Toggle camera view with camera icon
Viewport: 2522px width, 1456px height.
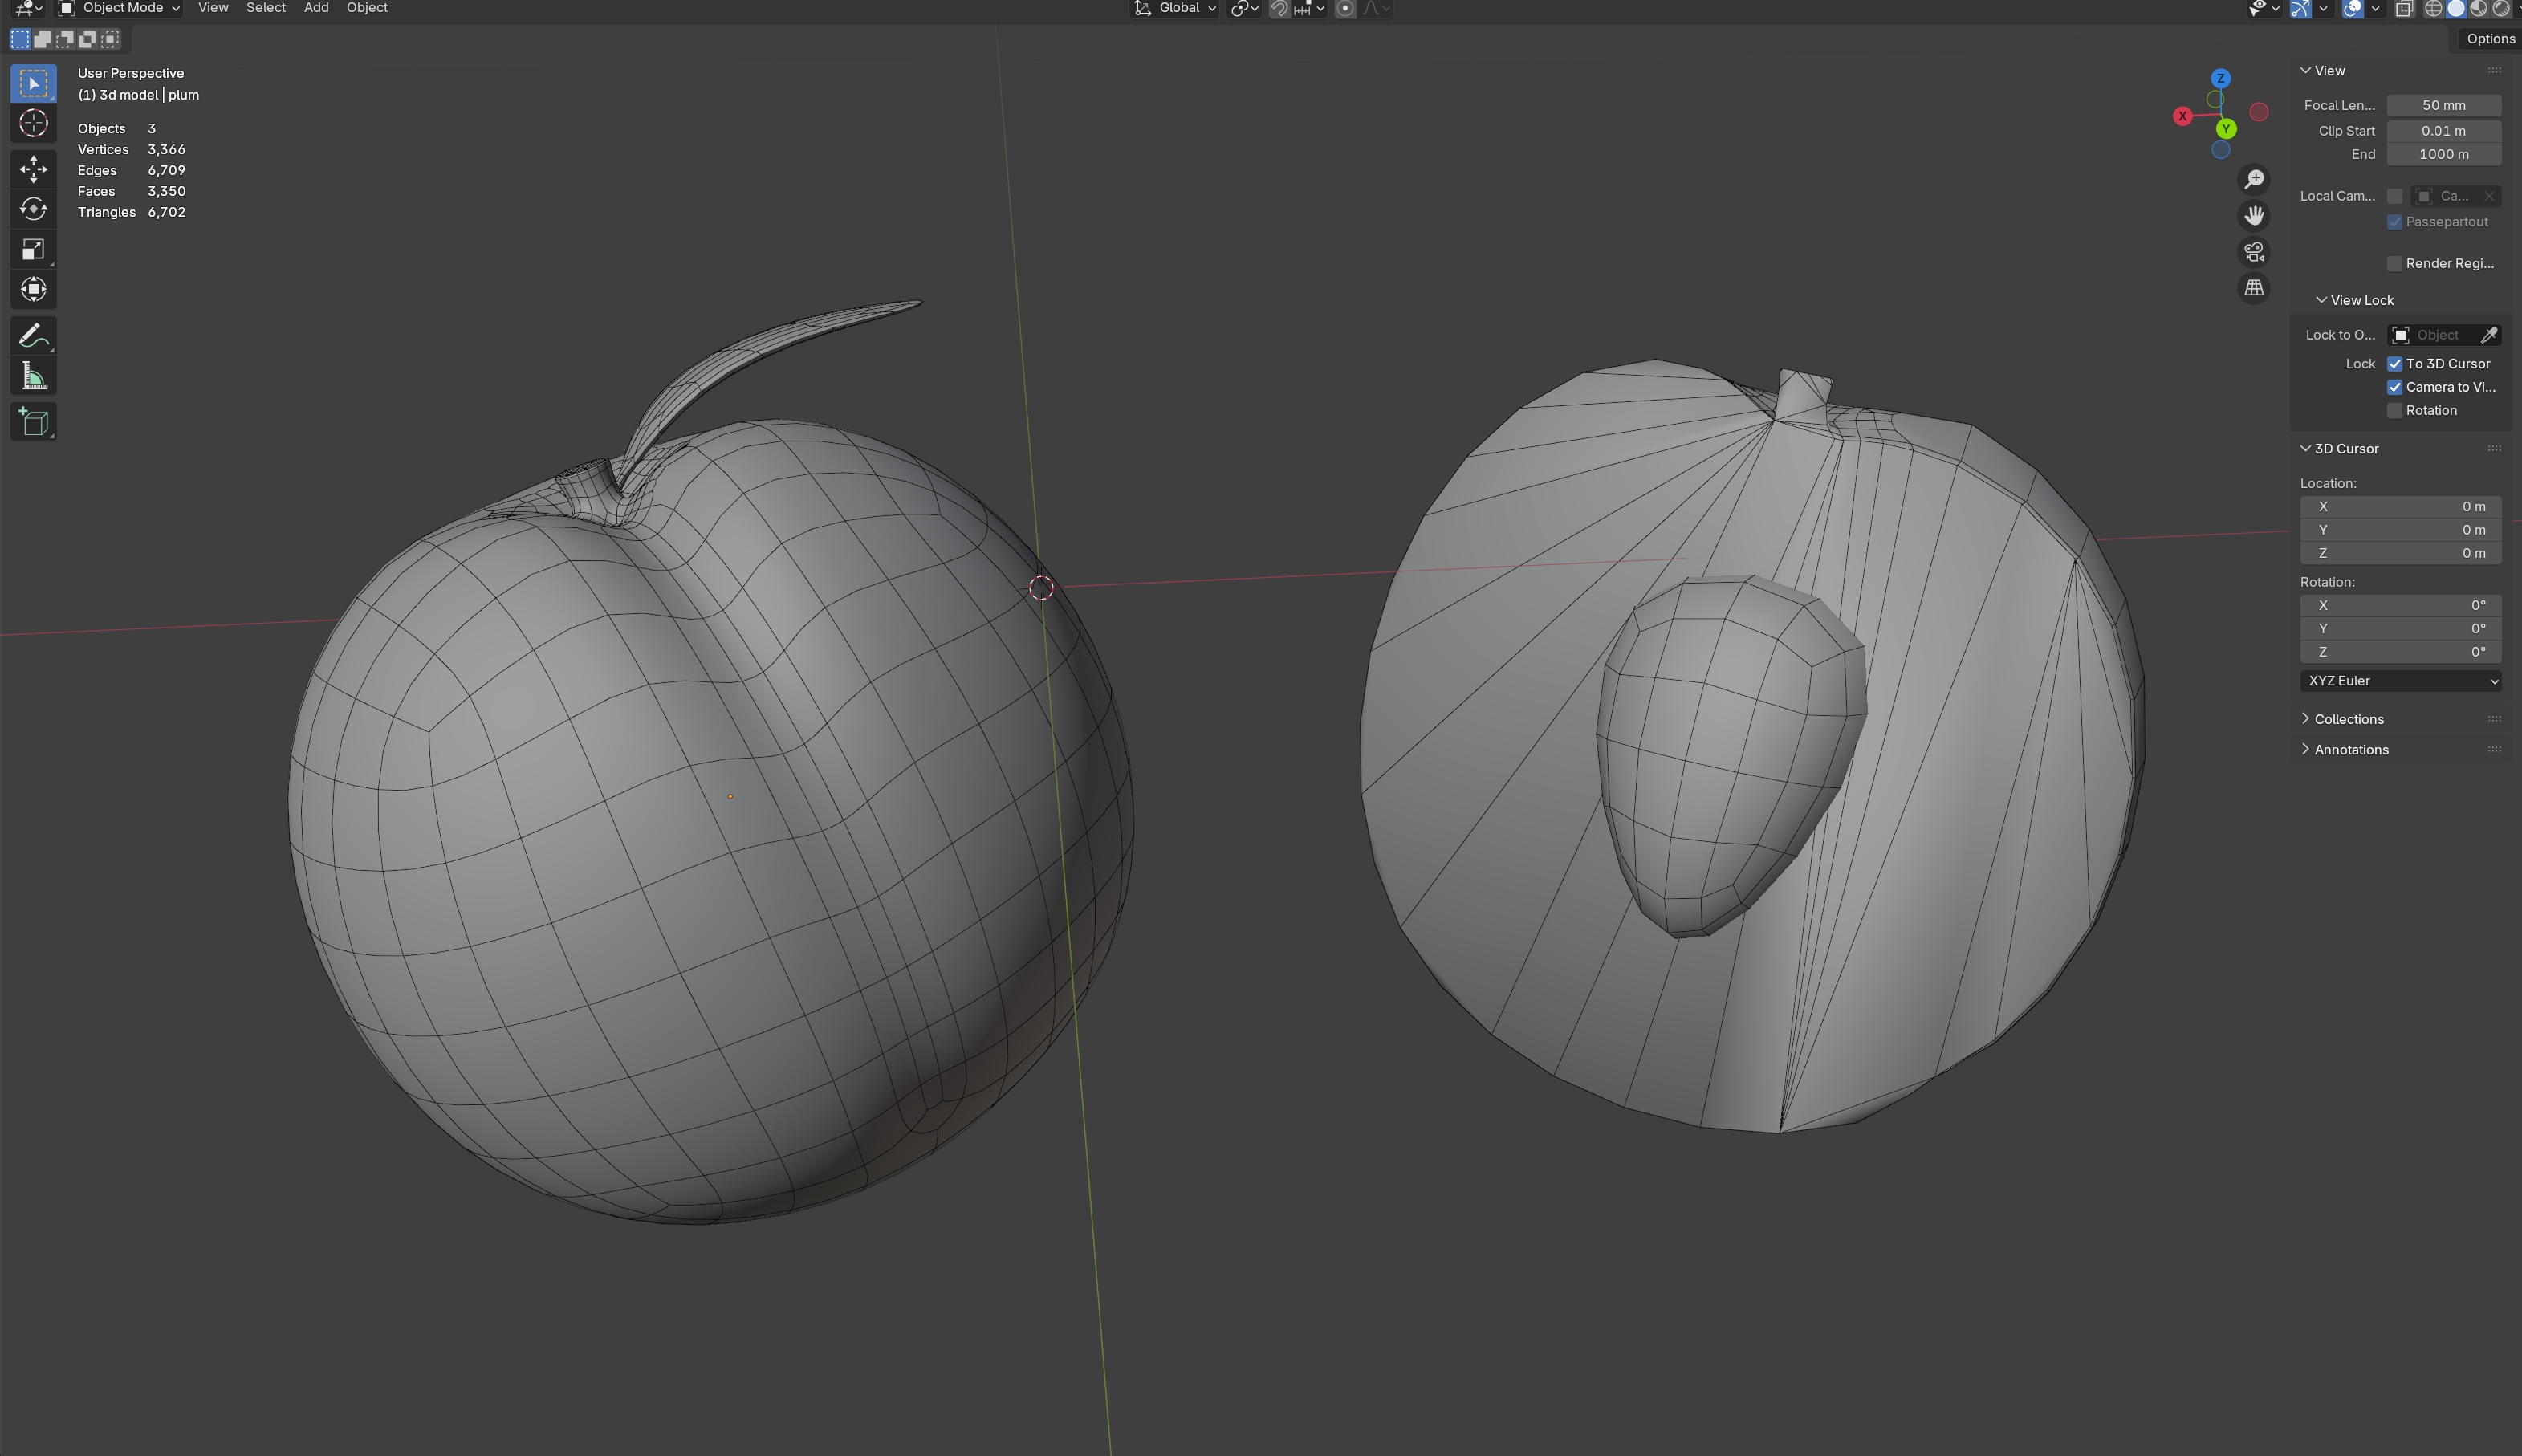point(2254,252)
